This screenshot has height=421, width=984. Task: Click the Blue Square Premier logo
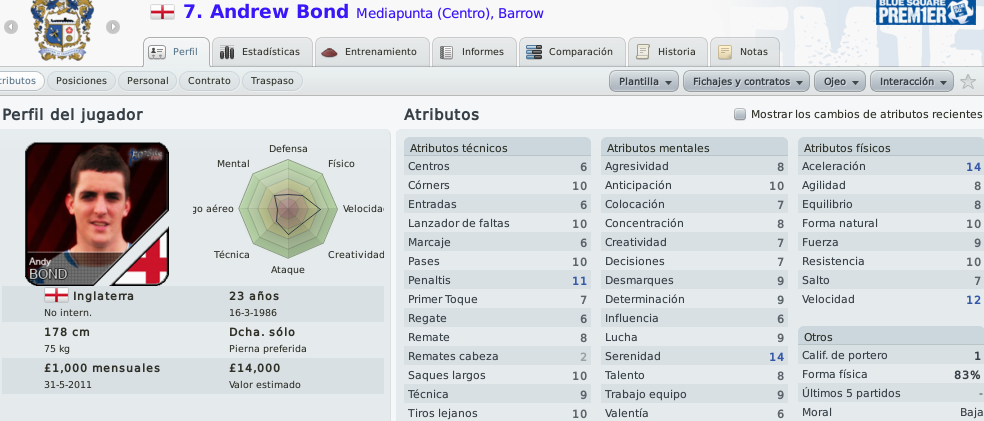[926, 13]
